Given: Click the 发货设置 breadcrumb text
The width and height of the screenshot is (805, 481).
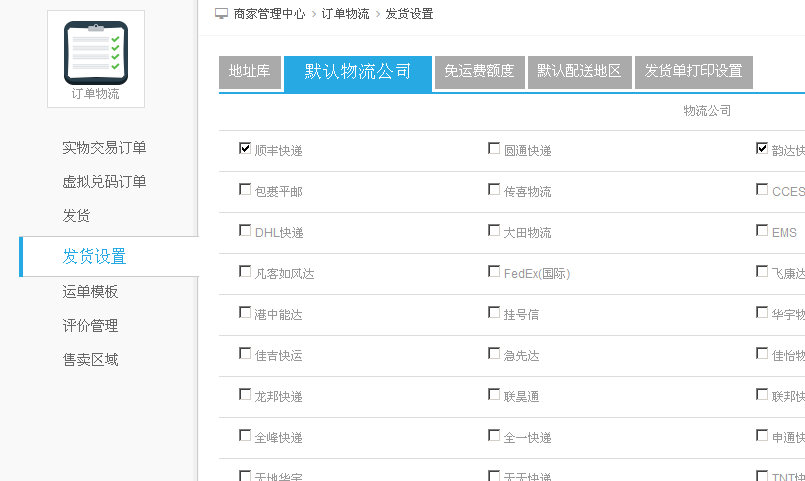Looking at the screenshot, I should pos(409,14).
